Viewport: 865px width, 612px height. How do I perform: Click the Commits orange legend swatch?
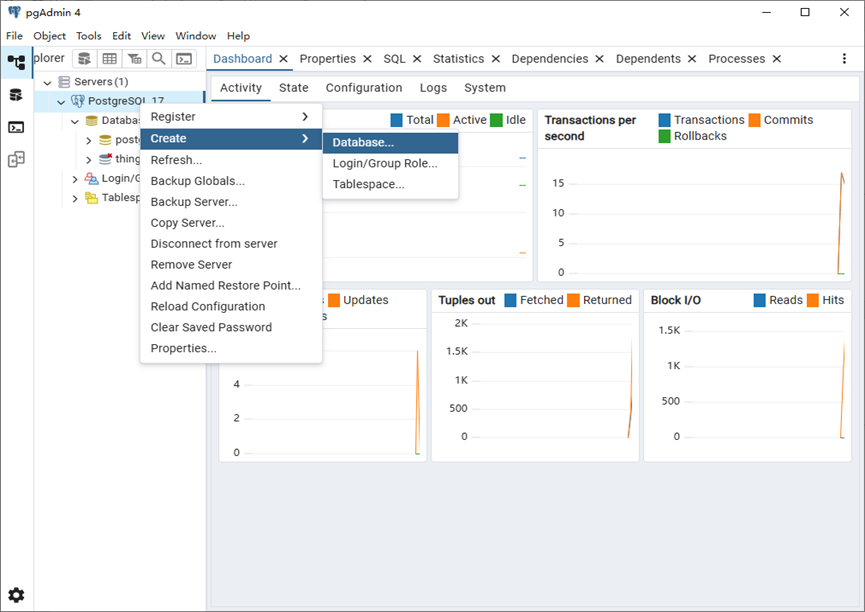(x=755, y=120)
